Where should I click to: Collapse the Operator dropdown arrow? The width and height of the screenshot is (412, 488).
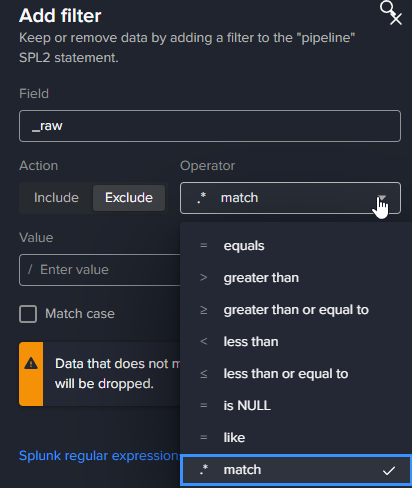[382, 198]
